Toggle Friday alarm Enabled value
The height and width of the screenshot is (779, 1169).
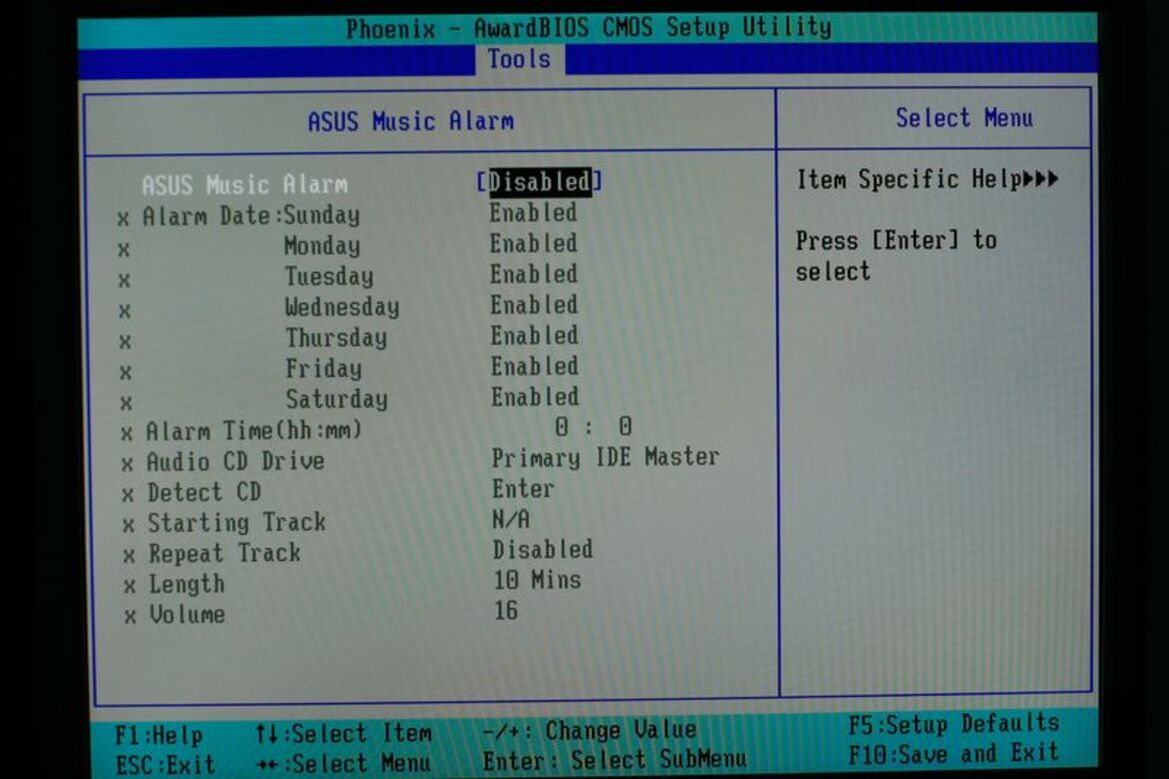tap(535, 366)
